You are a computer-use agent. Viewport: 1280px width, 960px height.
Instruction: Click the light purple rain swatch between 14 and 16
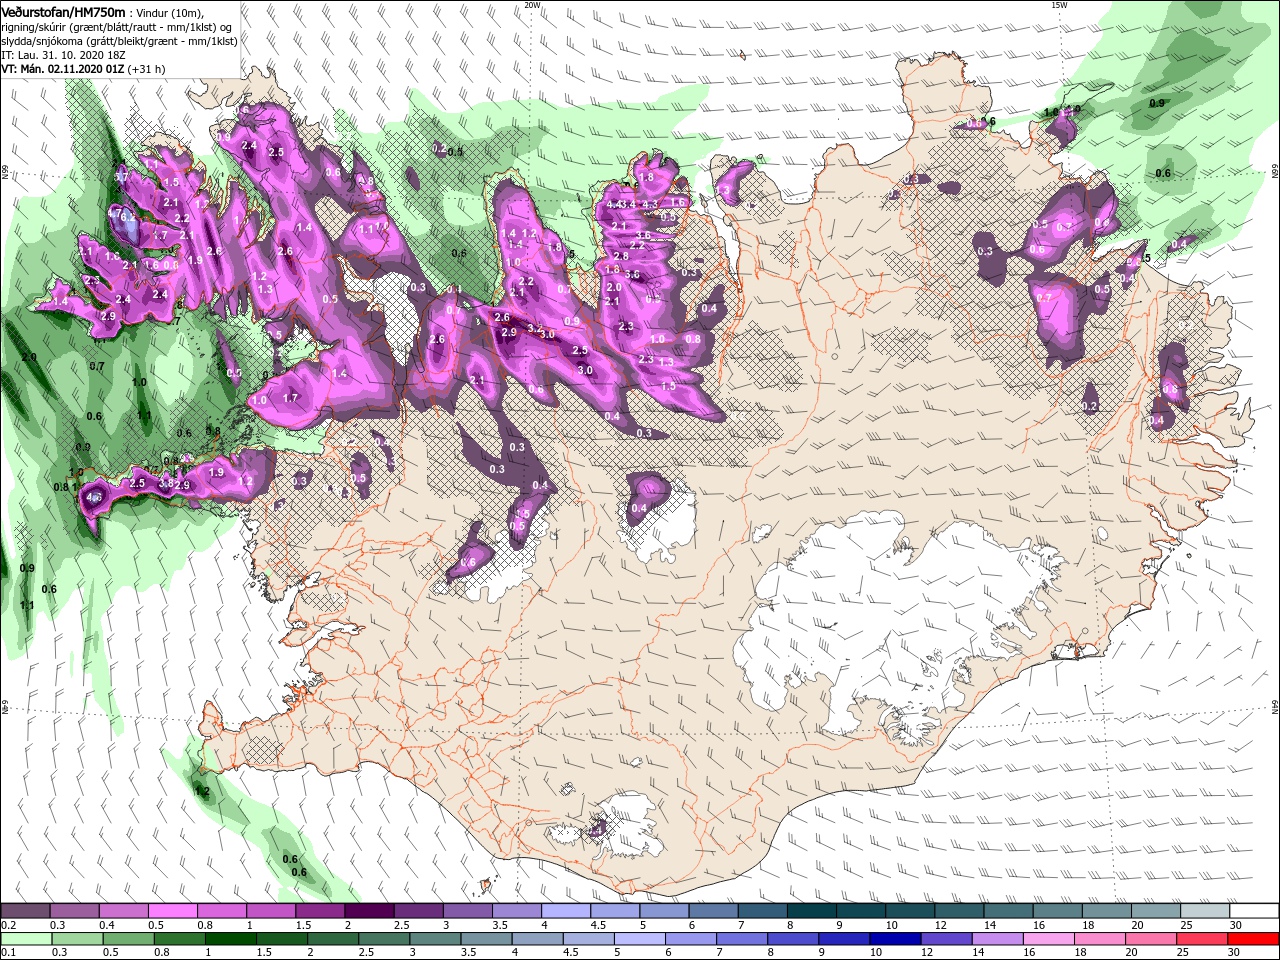[x=997, y=939]
